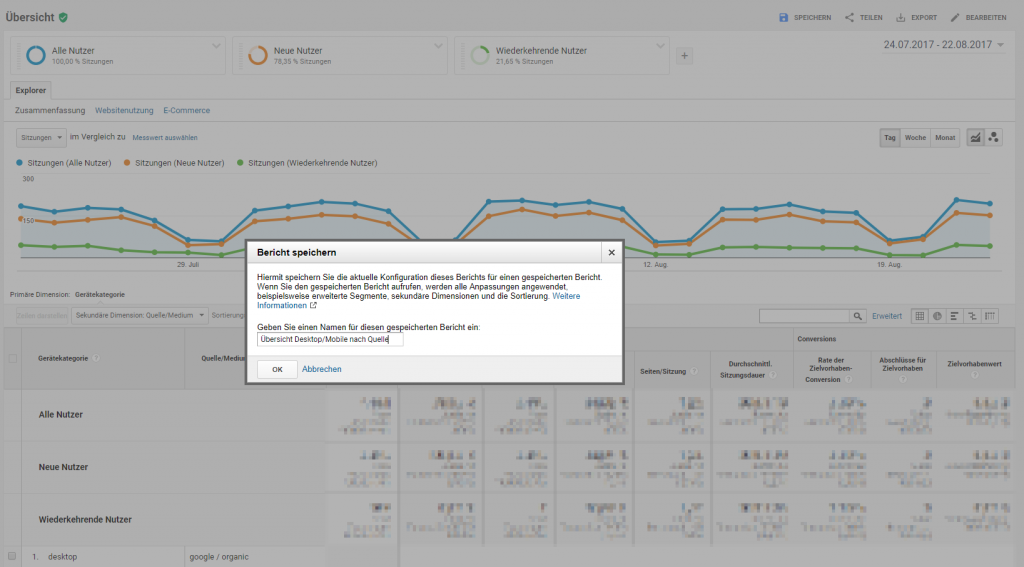Image resolution: width=1024 pixels, height=567 pixels.
Task: Click the Gerätekategorie primary dimension link
Action: [x=100, y=295]
